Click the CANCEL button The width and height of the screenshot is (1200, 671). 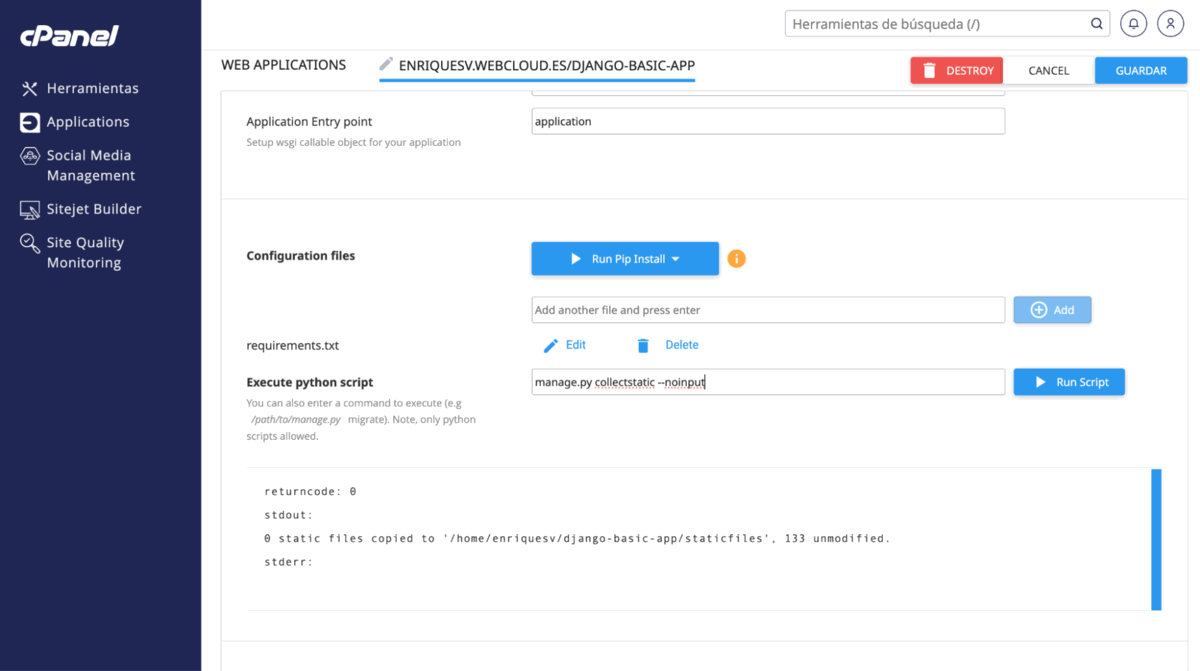pyautogui.click(x=1049, y=70)
